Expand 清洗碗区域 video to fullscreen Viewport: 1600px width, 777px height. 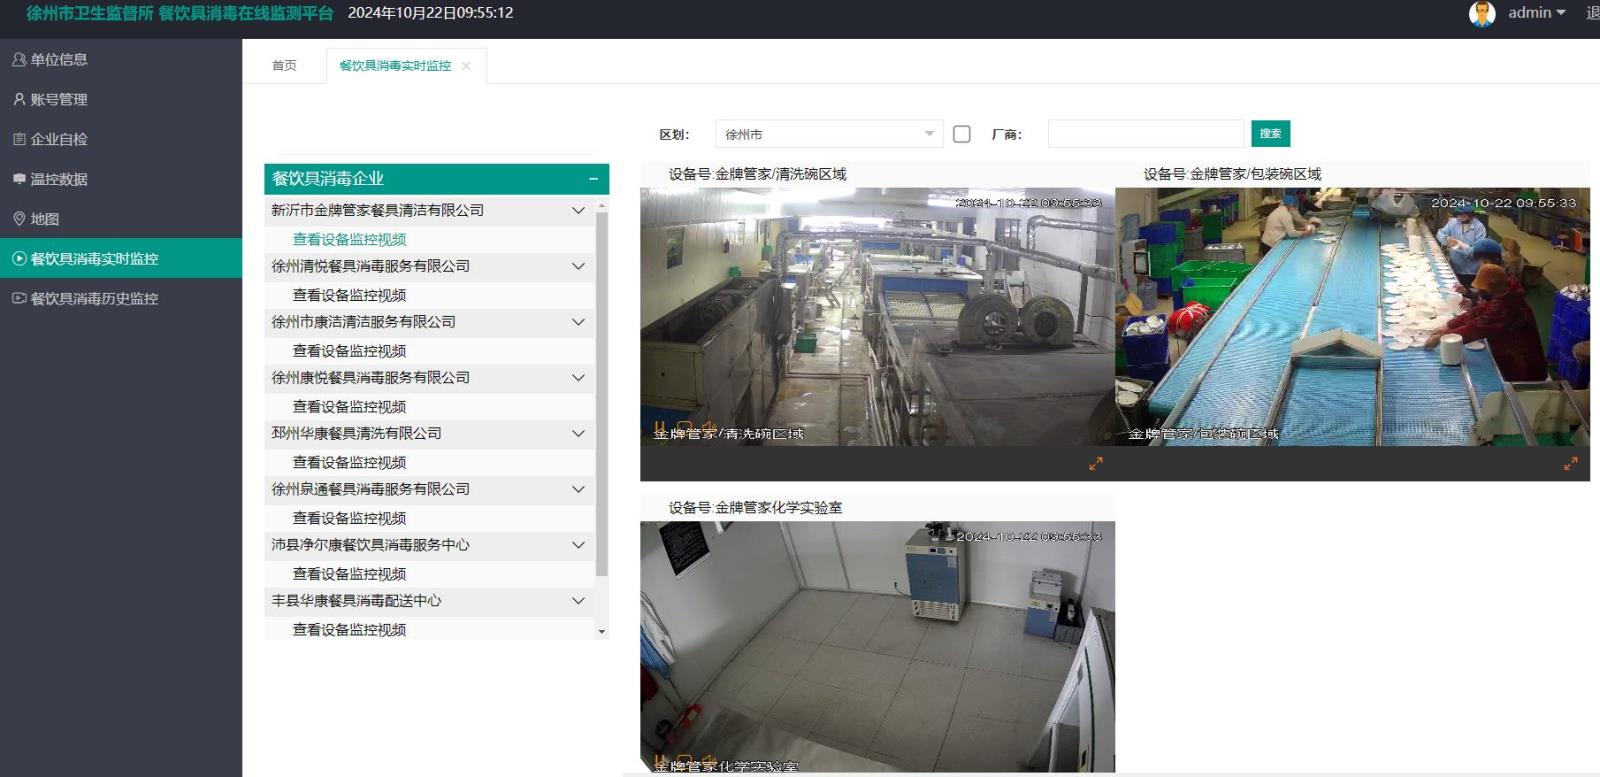point(1096,464)
